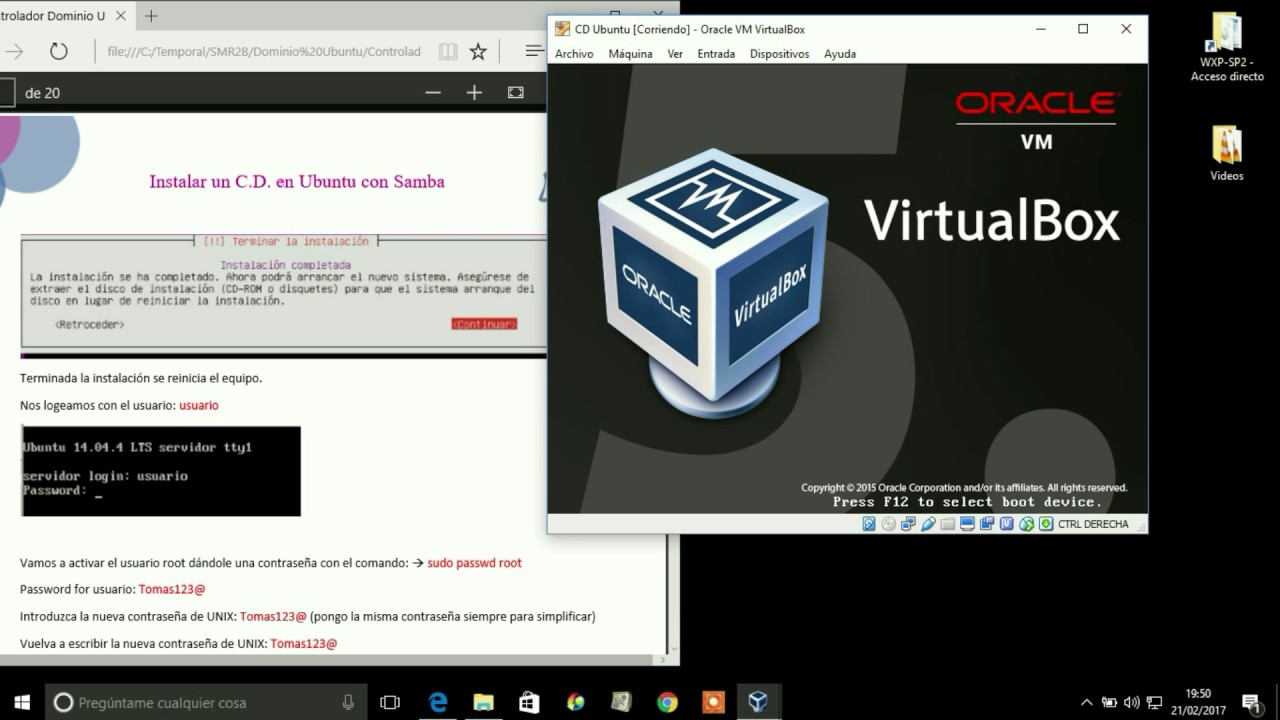Screen dimensions: 1280x720
Task: Open the Archivo menu in VirtualBox
Action: click(x=574, y=54)
